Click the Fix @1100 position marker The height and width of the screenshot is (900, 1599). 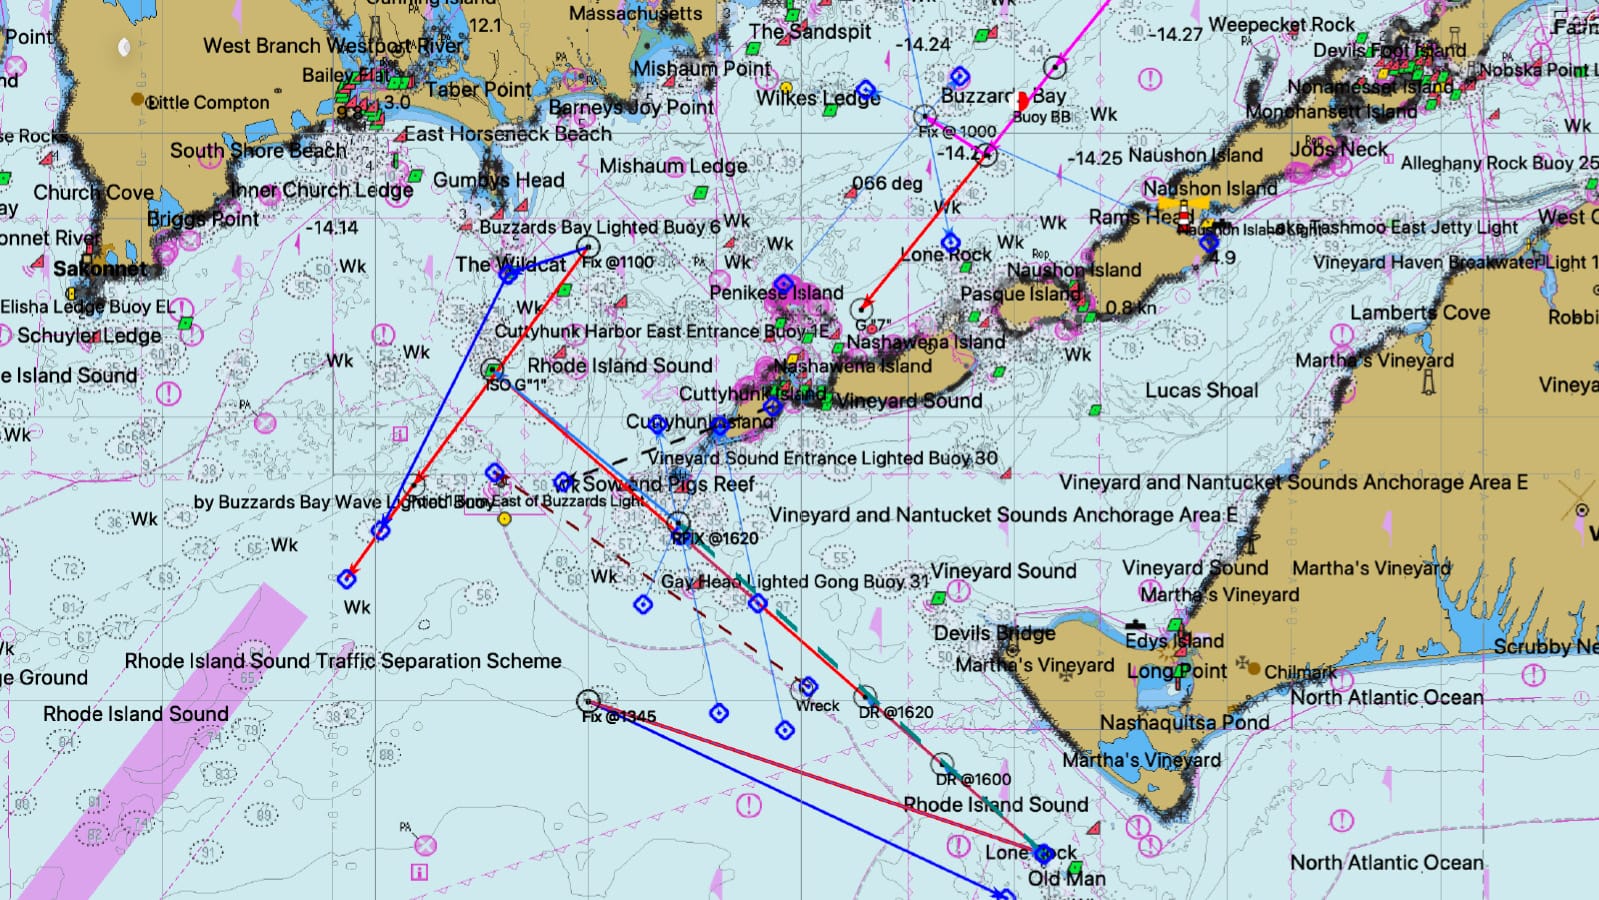pyautogui.click(x=589, y=248)
